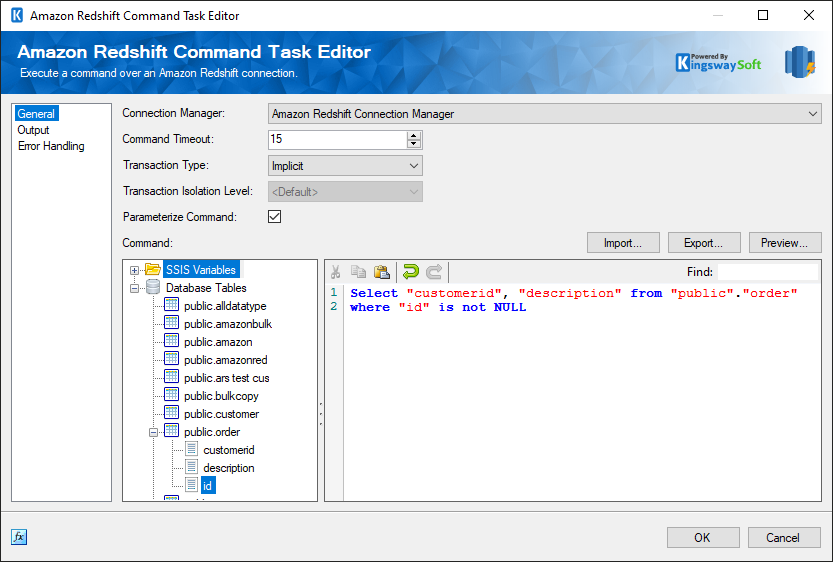Click the column icon beside description
Viewport: 833px width, 562px height.
[191, 467]
